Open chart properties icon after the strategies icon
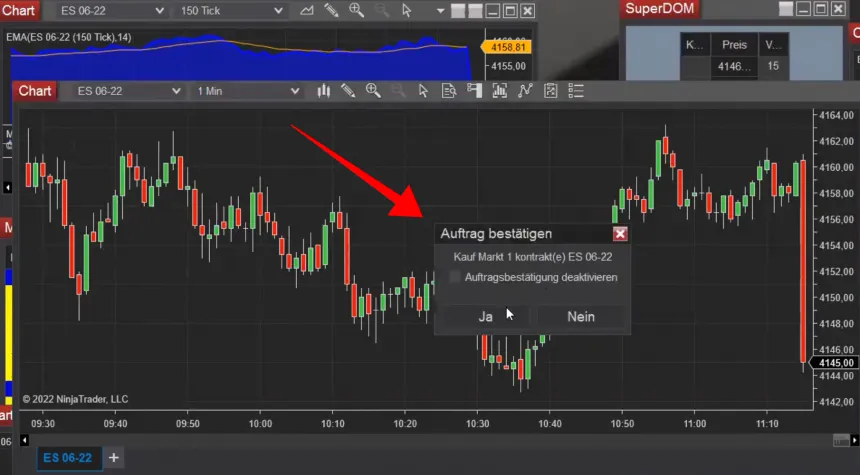 tap(550, 91)
